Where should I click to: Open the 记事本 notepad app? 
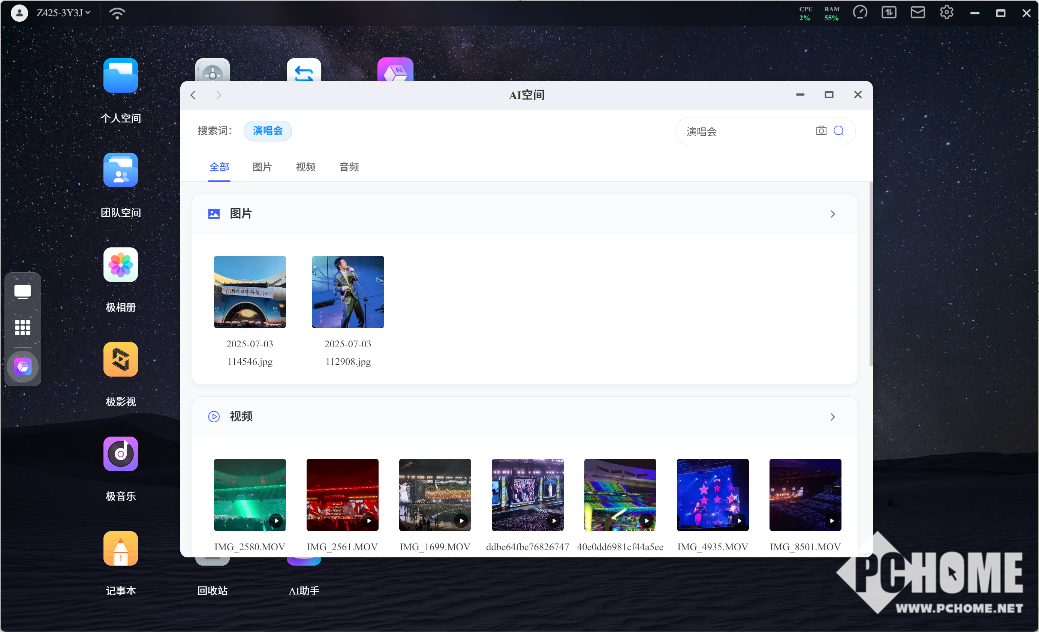pos(120,549)
